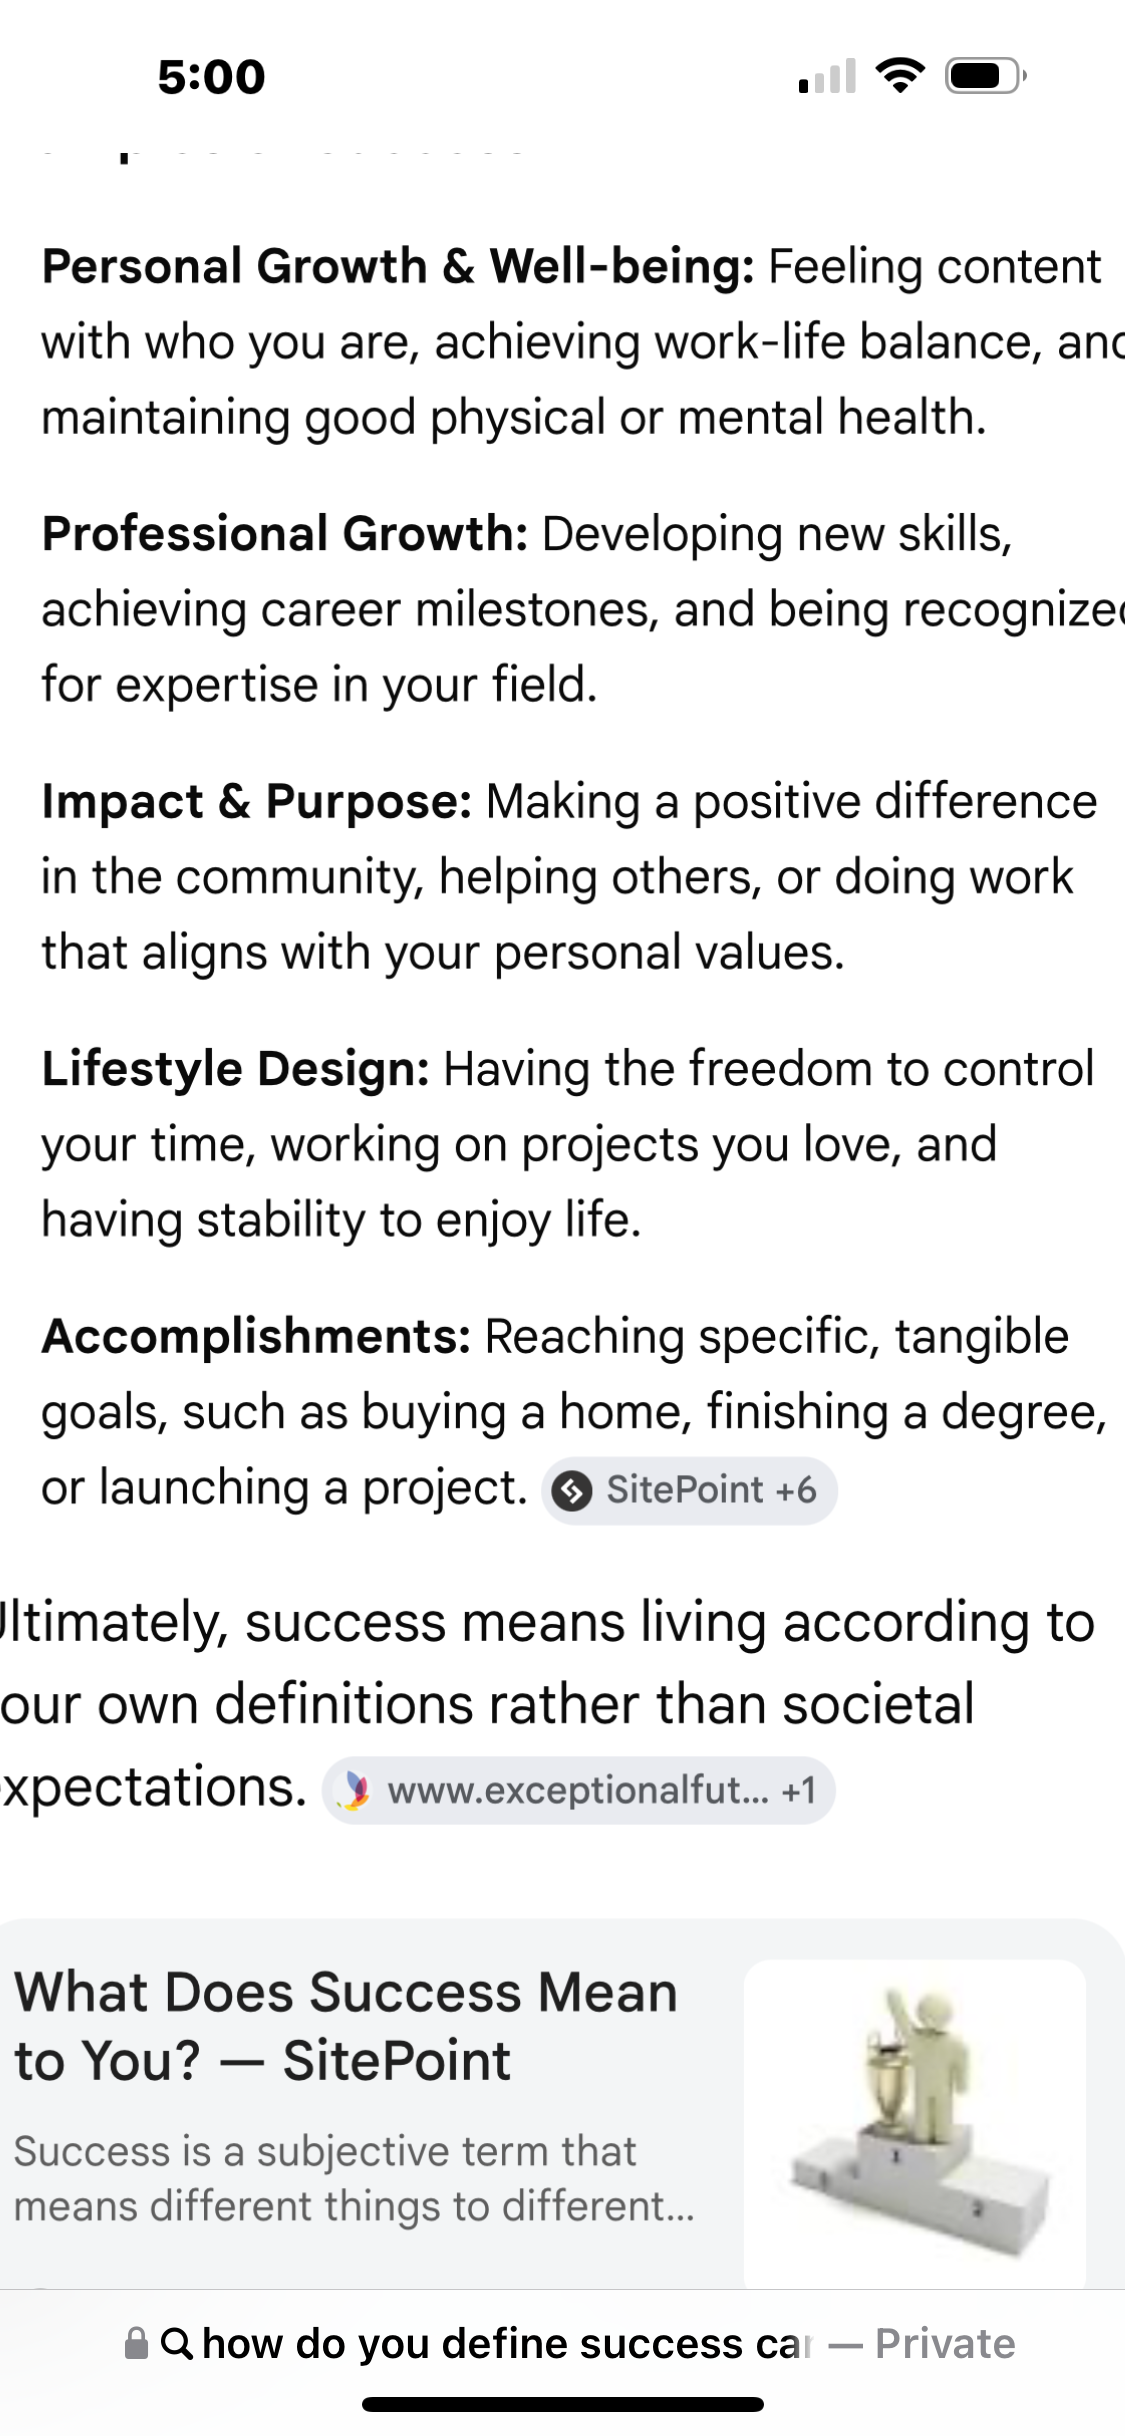This screenshot has height=2436, width=1125.
Task: Select the "Lifestyle Design" heading text
Action: (x=236, y=1069)
